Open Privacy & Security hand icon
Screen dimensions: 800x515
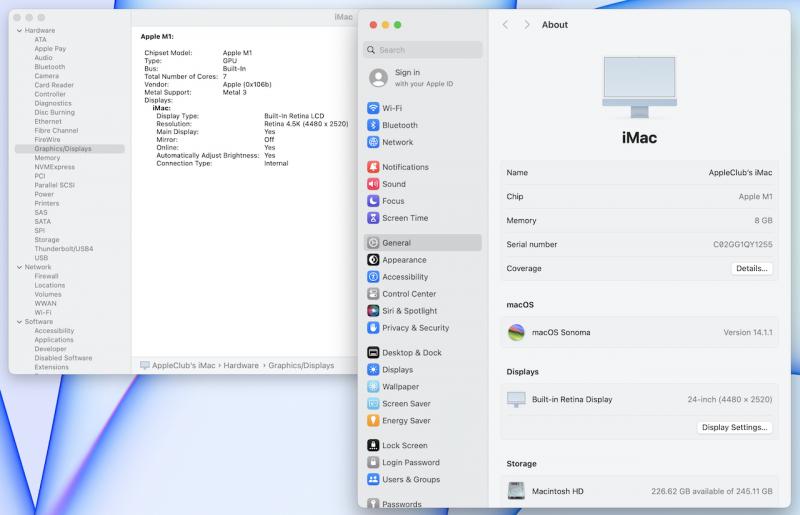(373, 328)
